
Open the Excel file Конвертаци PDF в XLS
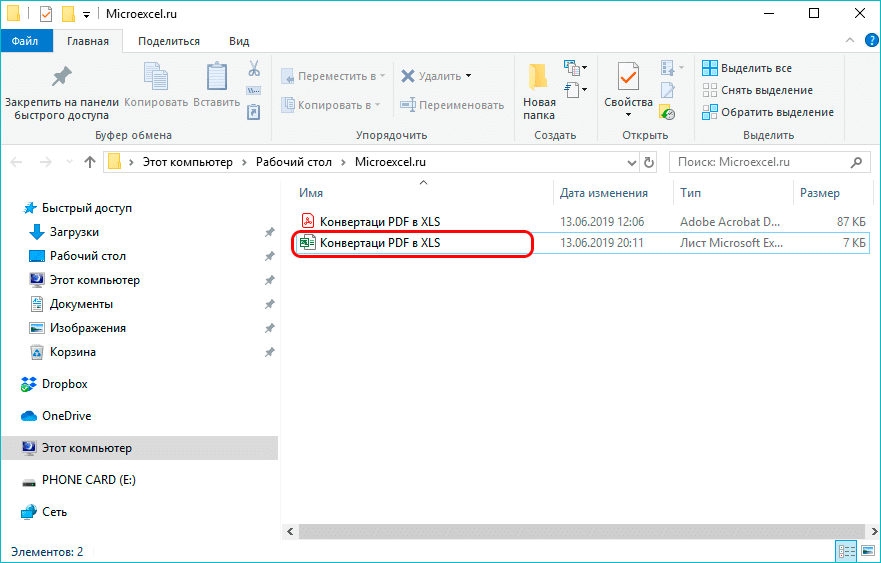380,243
